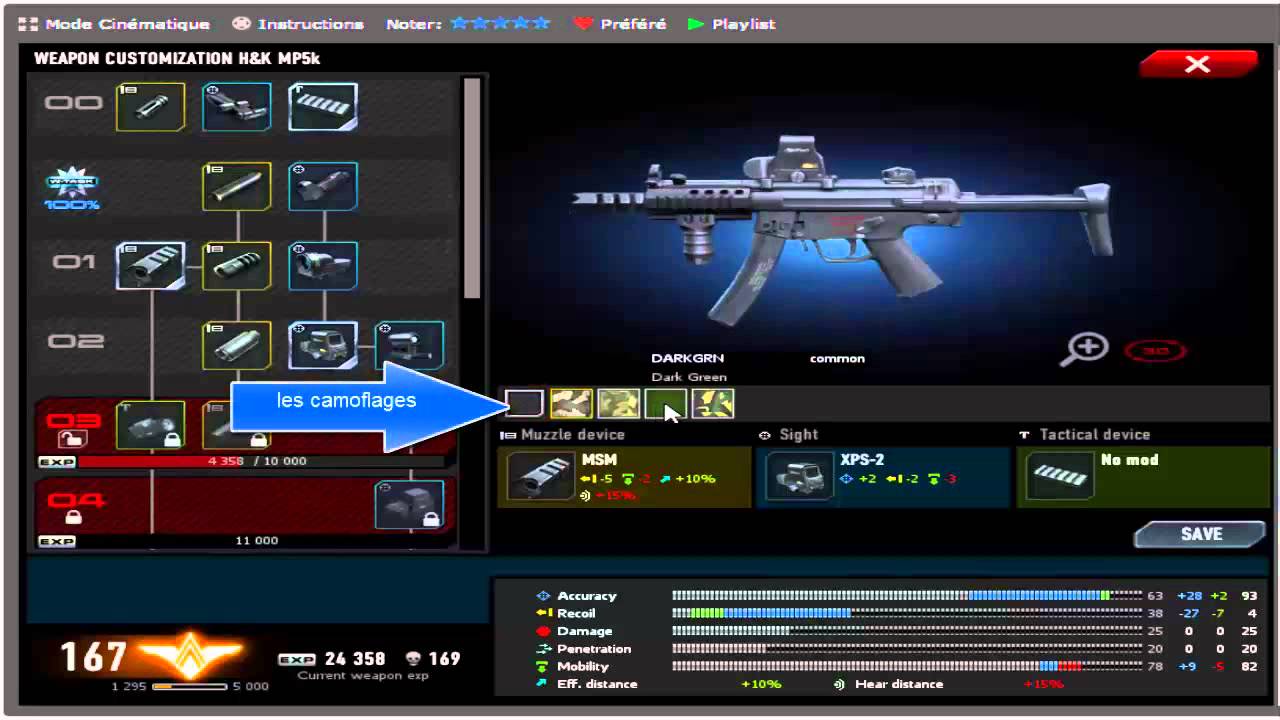Click the locked tactical device in row 03
This screenshot has width=1280, height=720.
(151, 425)
